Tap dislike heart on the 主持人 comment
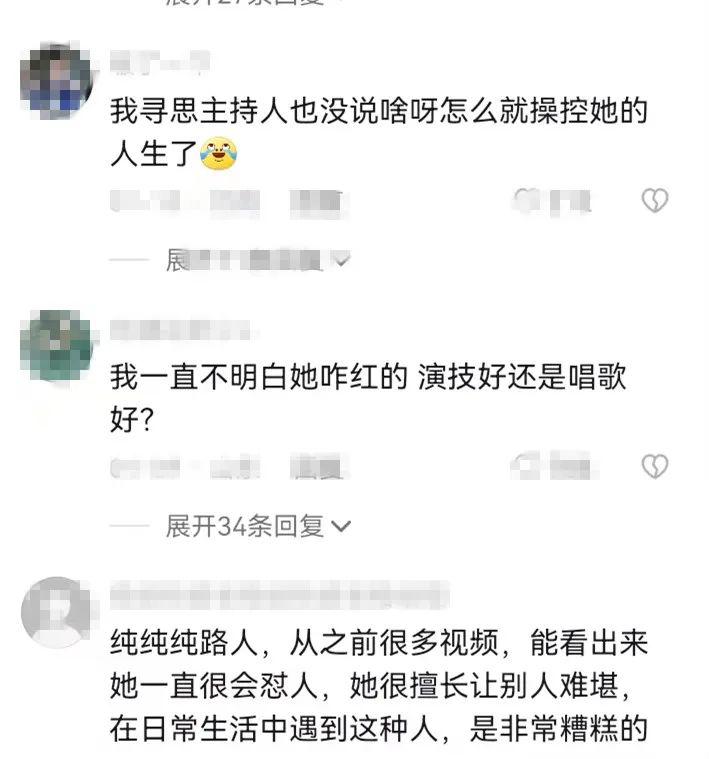709x759 pixels. point(655,200)
